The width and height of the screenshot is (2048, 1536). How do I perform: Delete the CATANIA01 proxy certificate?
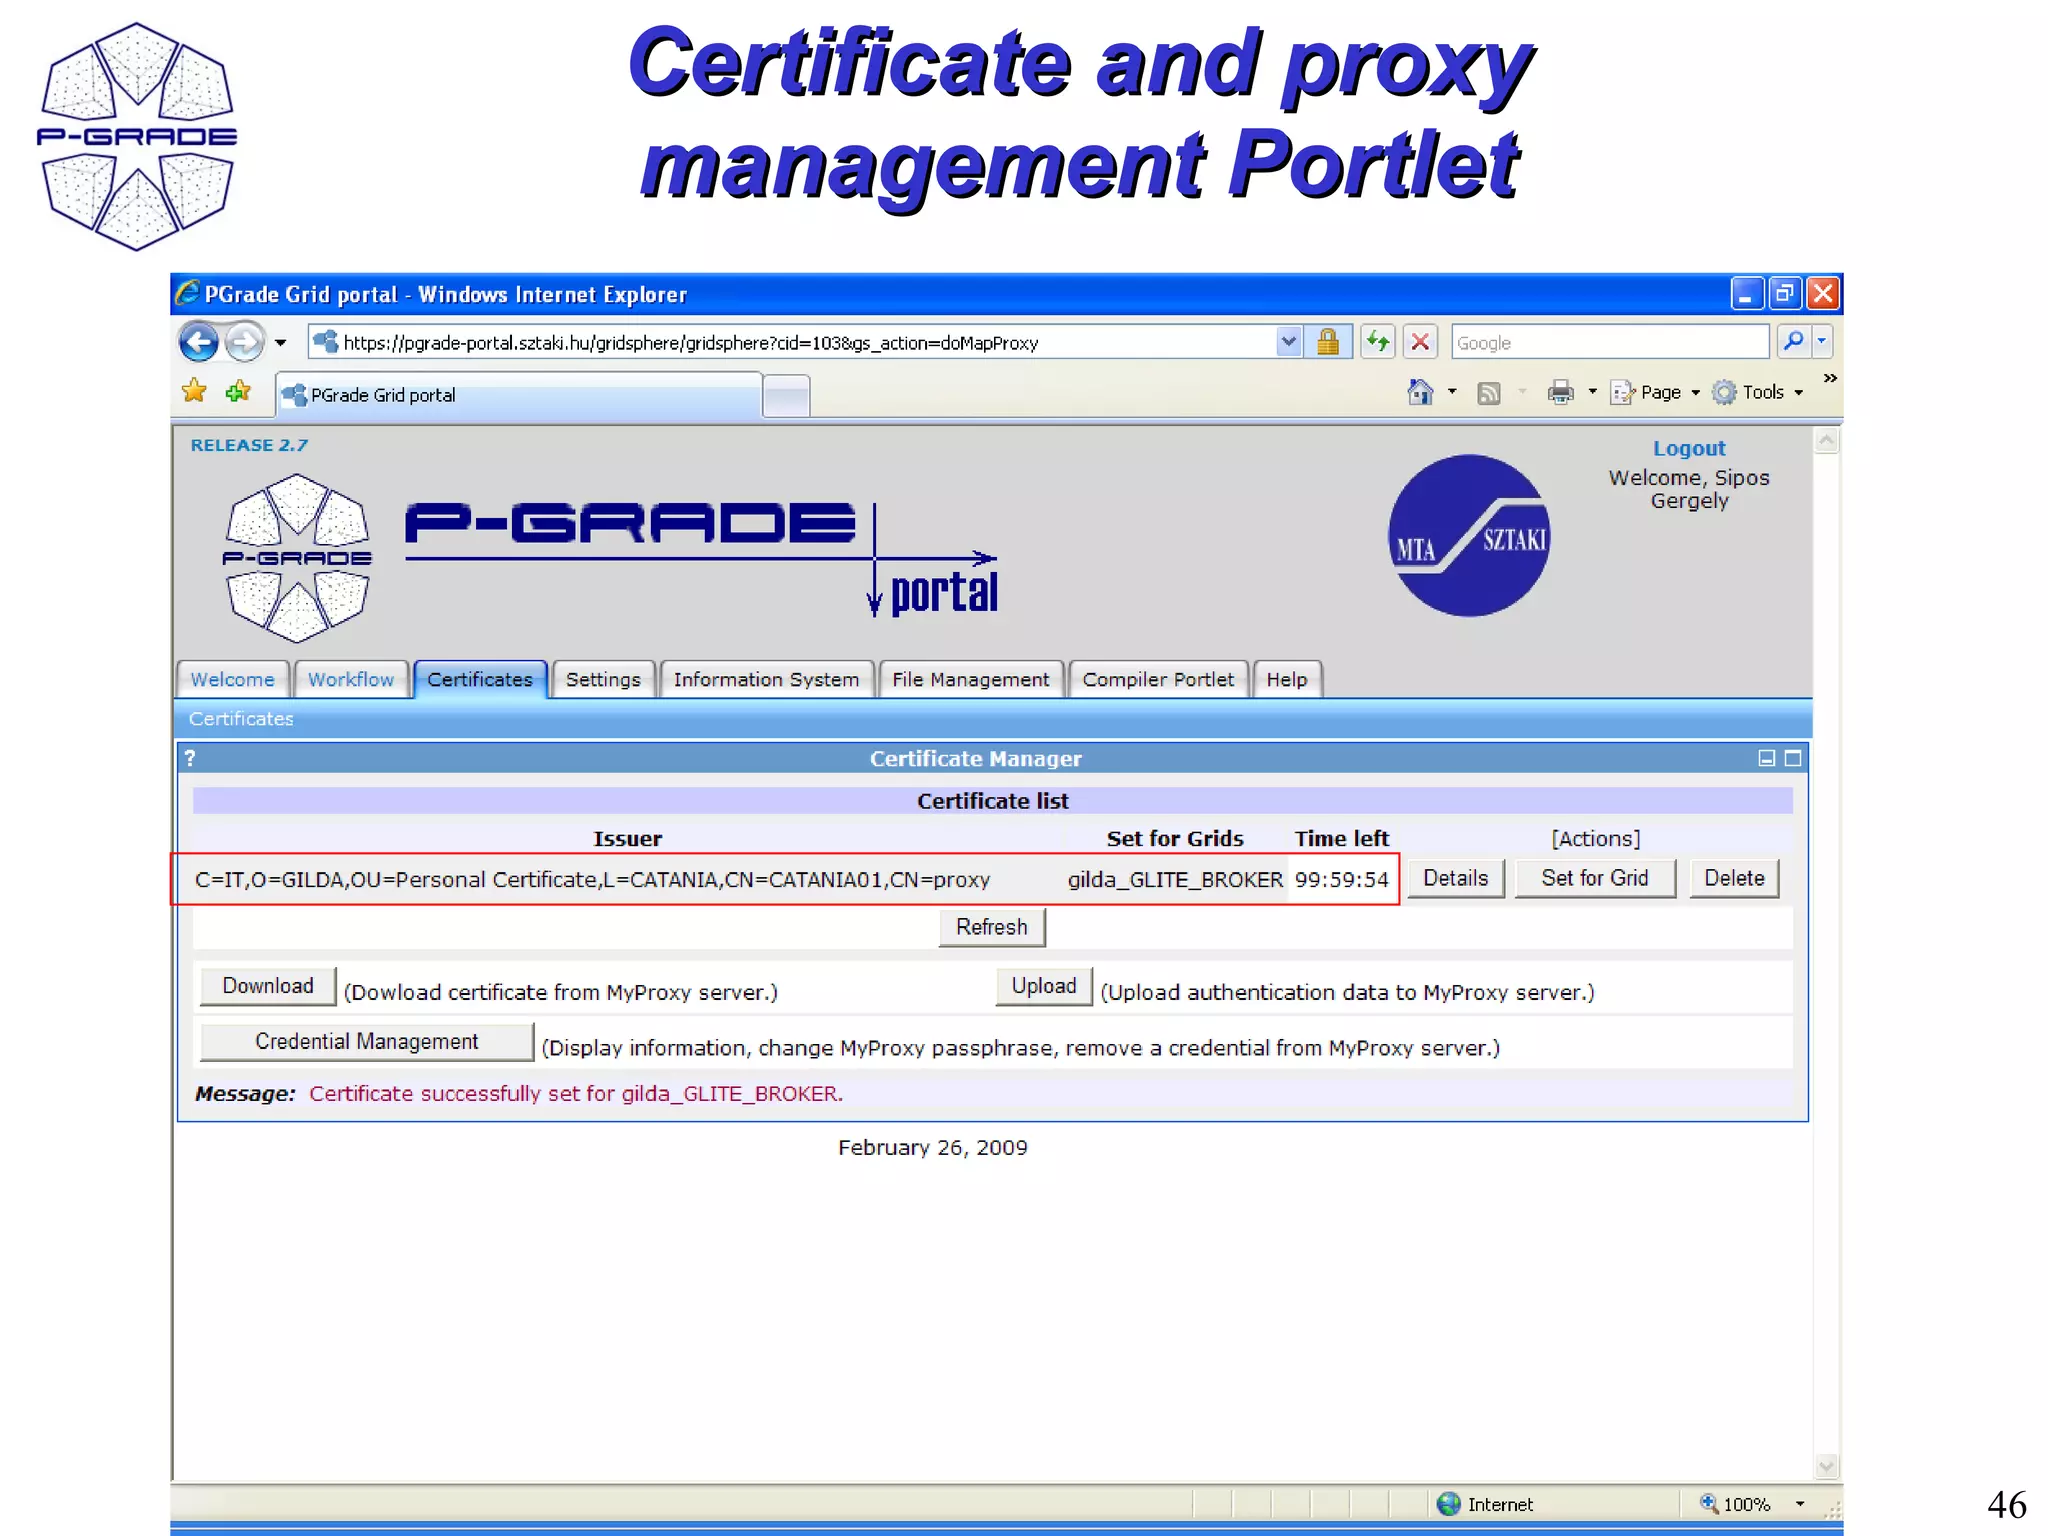click(1734, 879)
